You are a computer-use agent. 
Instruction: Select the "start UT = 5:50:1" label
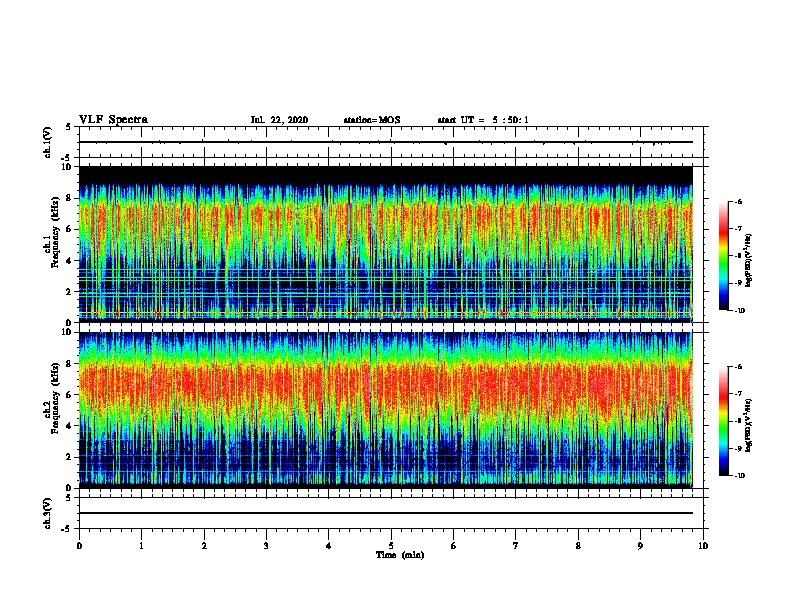(x=483, y=120)
